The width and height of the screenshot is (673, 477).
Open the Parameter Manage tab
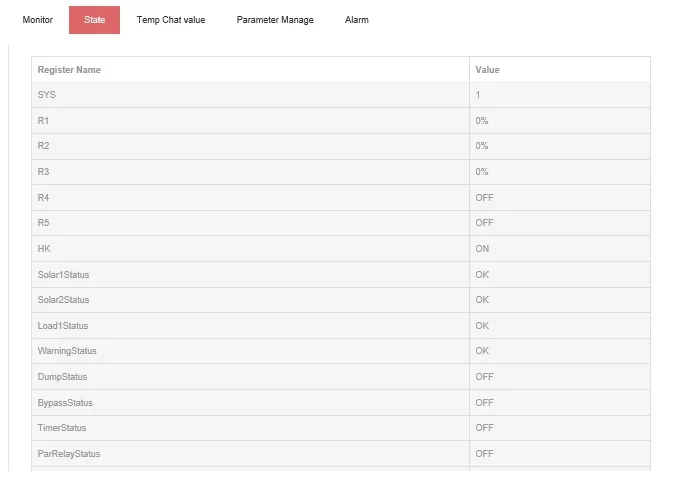[x=275, y=20]
